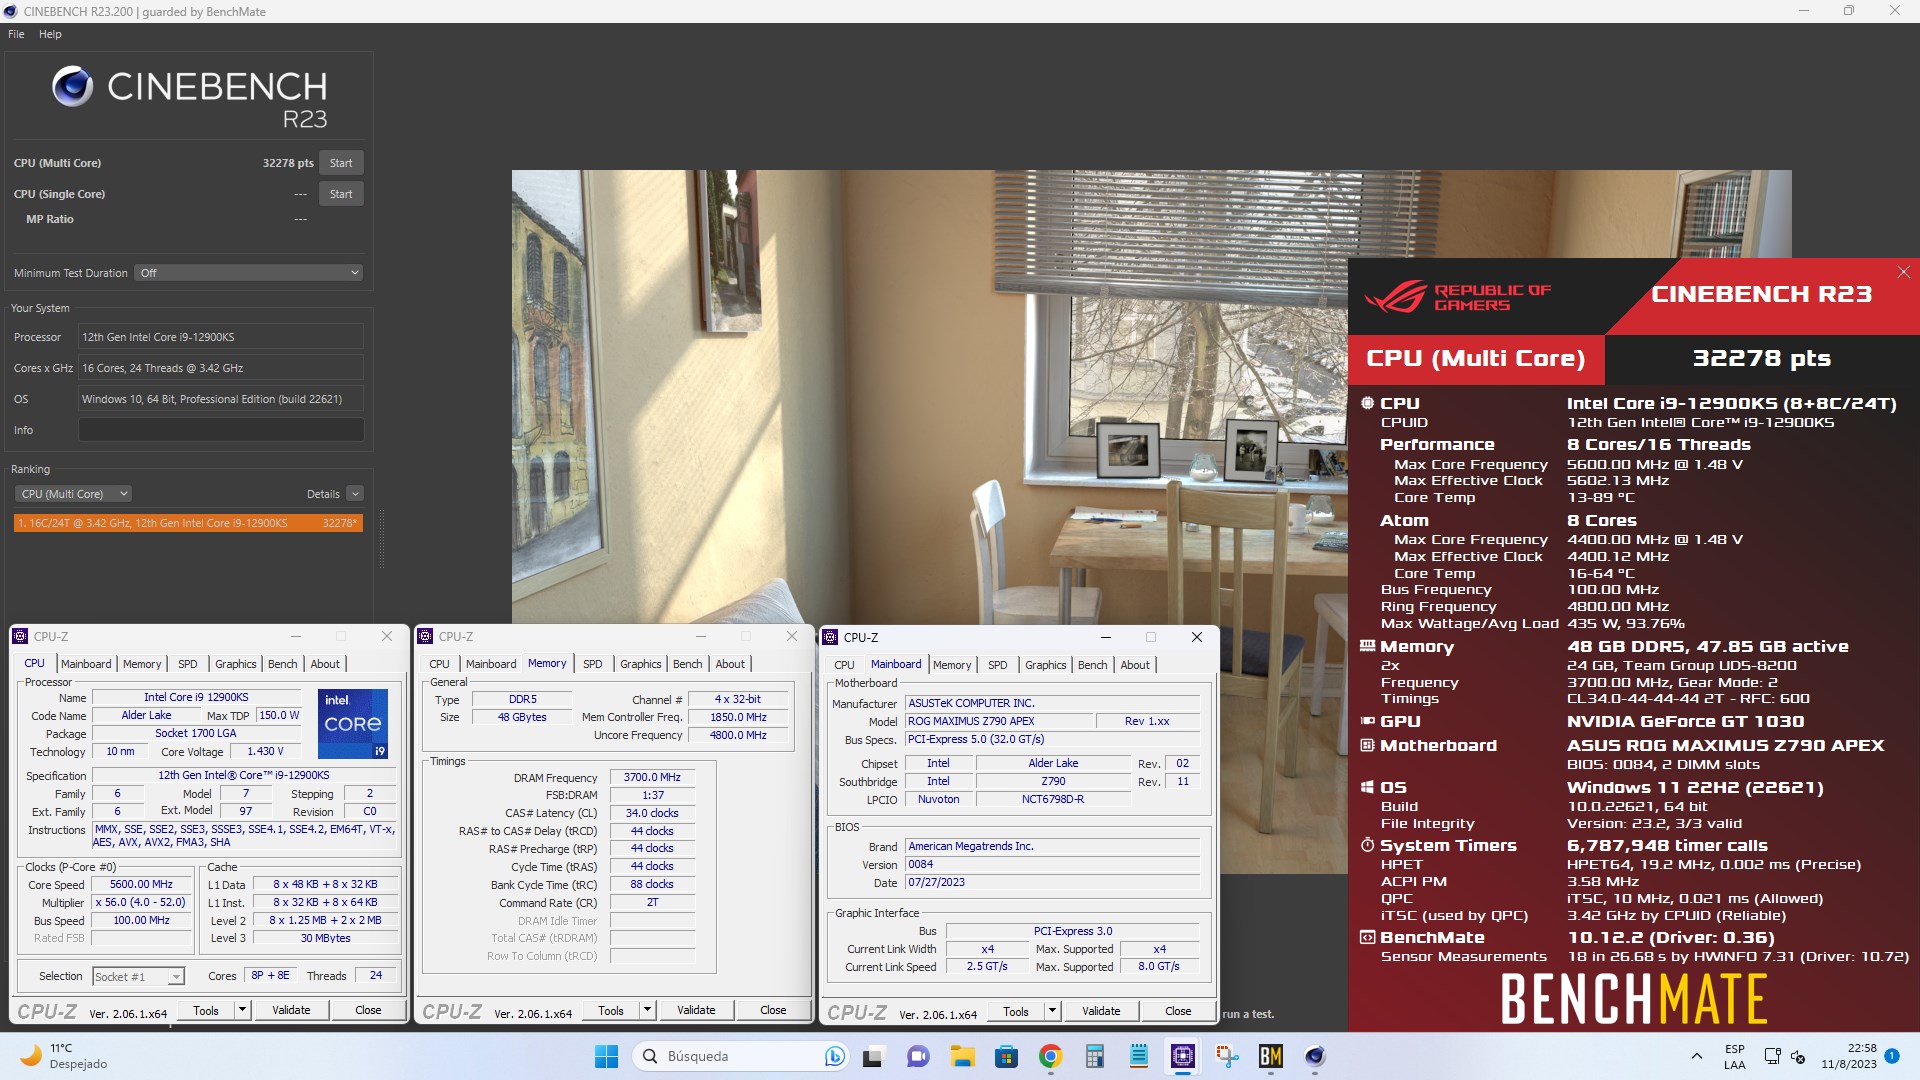Open Notepad from taskbar

[1139, 1056]
